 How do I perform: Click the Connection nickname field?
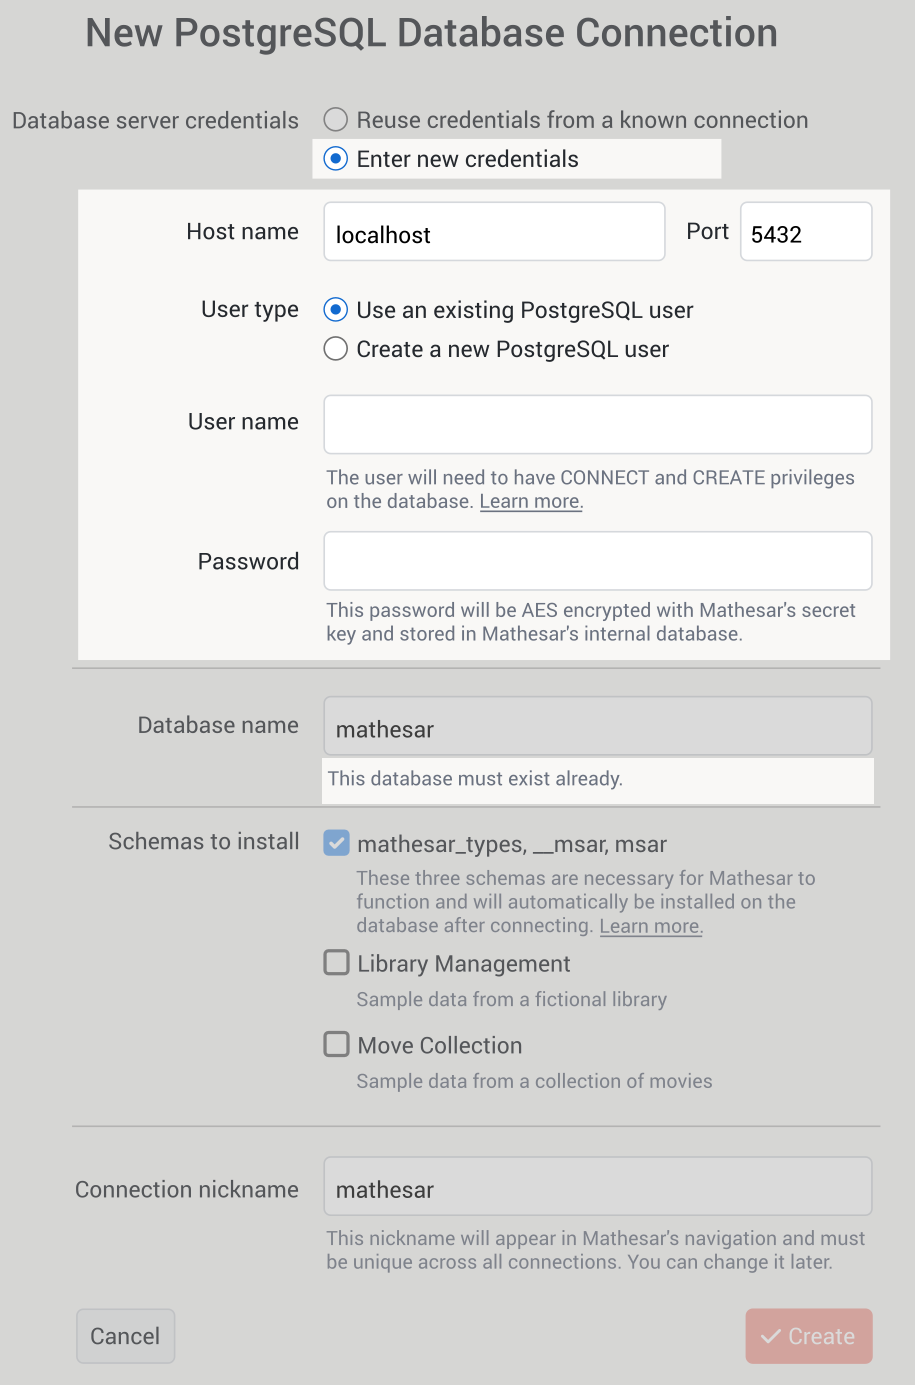[598, 1186]
